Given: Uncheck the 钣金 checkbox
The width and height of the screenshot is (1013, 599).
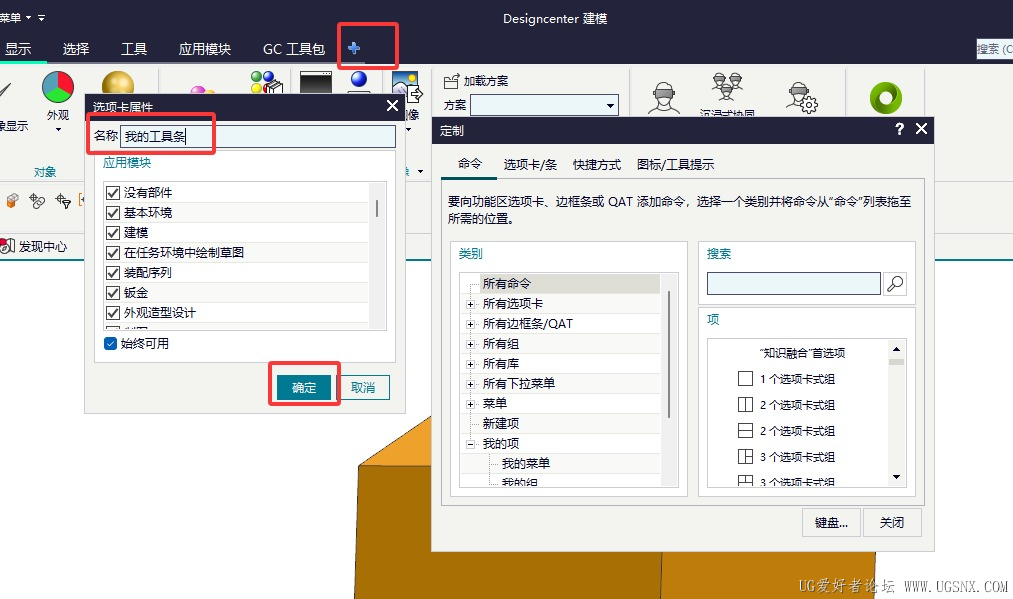Looking at the screenshot, I should click(x=113, y=293).
